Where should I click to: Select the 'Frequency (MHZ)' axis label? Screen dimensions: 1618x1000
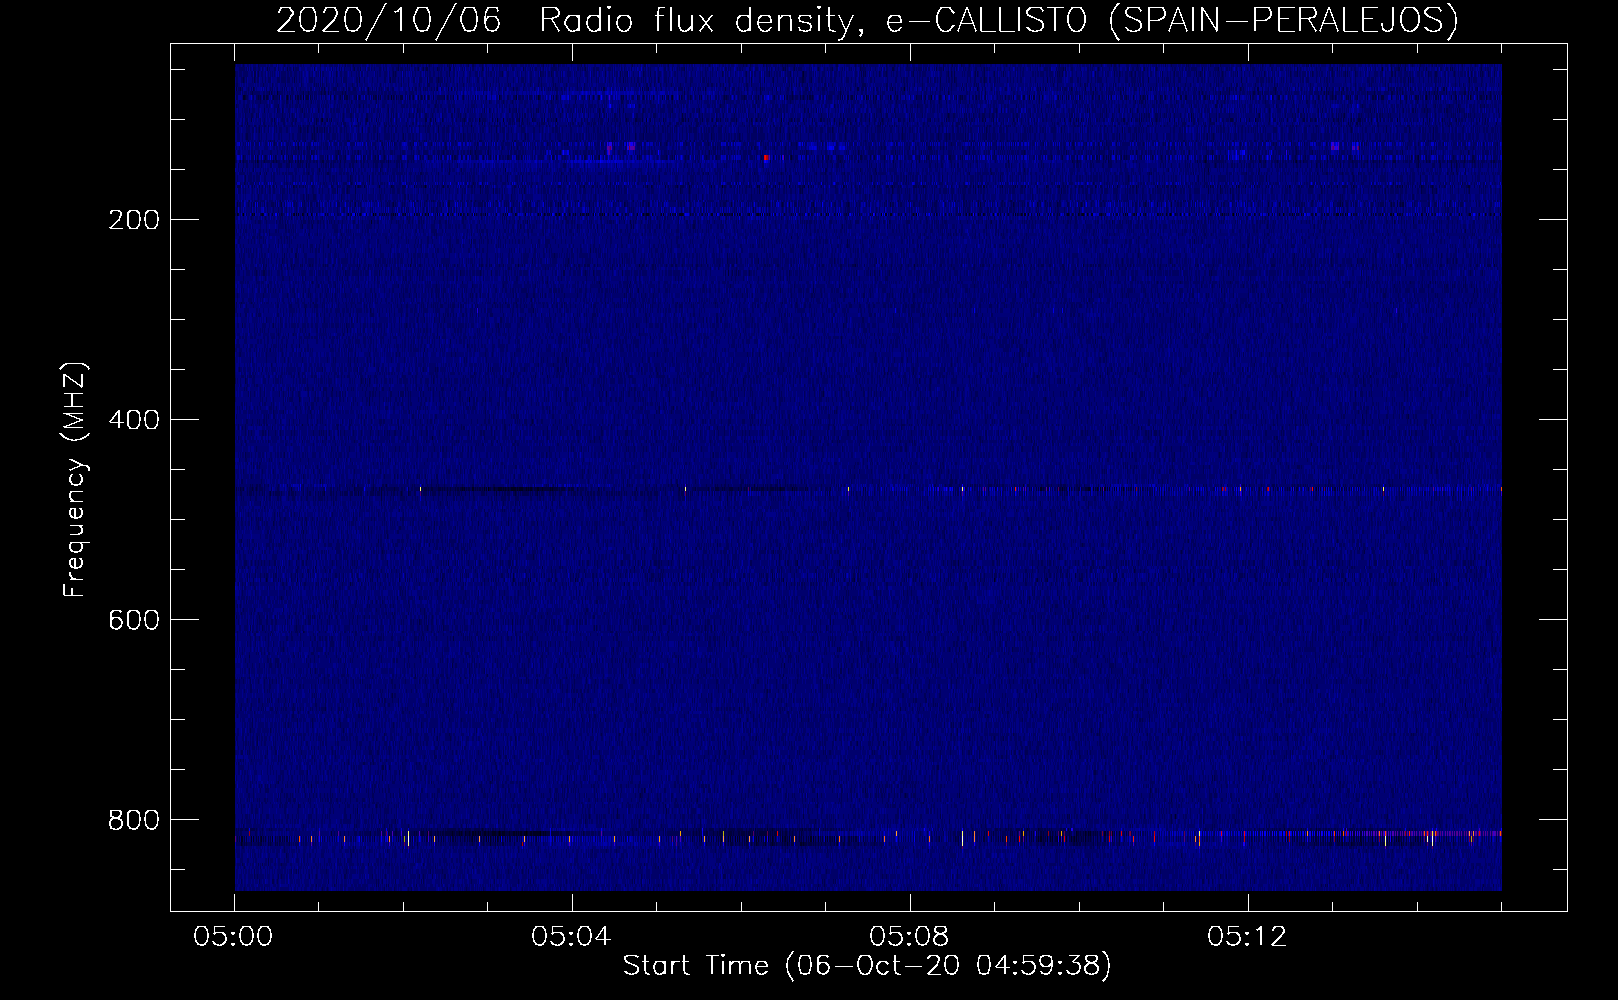[76, 479]
